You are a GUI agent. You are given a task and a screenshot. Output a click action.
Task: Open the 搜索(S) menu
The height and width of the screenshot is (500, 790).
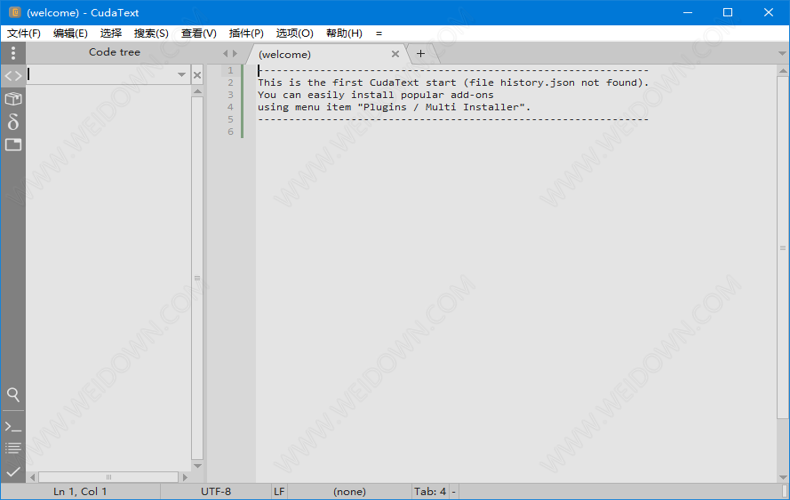click(x=151, y=33)
